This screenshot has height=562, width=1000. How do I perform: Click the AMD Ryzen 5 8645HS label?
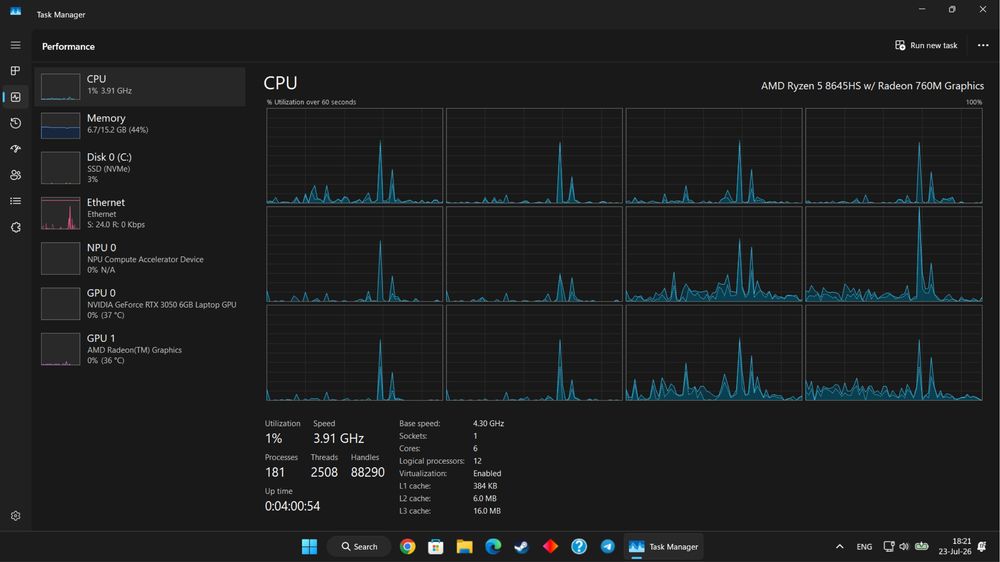[872, 85]
